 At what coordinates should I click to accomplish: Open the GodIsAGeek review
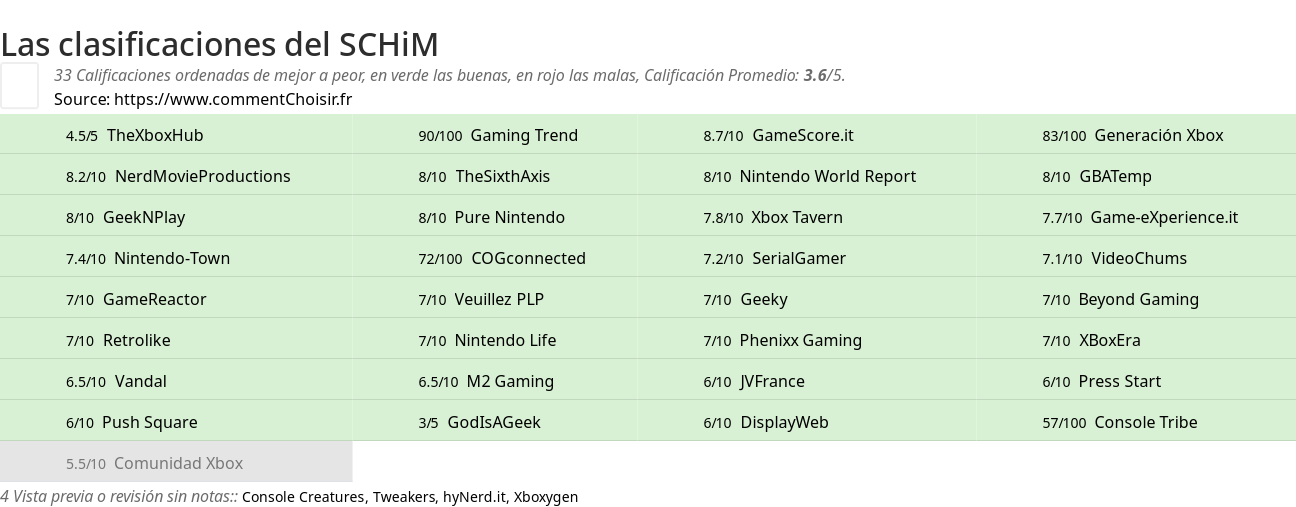[x=494, y=422]
